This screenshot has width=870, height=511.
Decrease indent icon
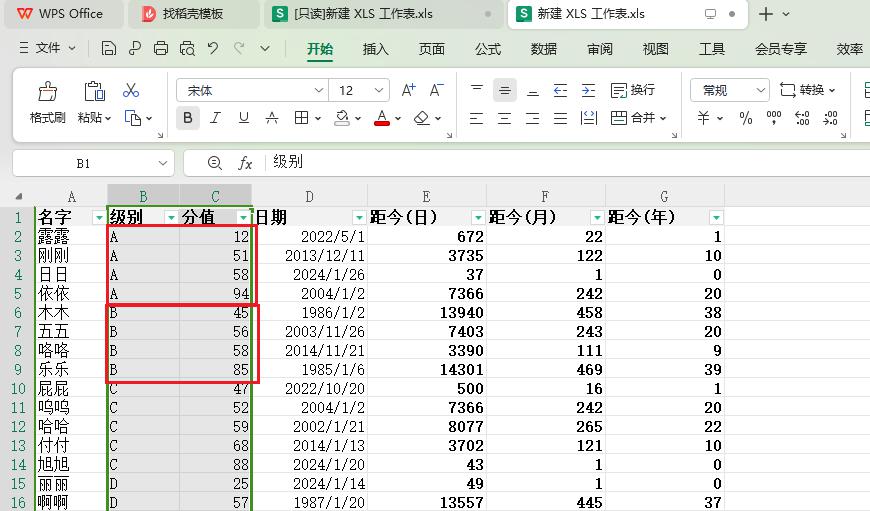tap(560, 90)
